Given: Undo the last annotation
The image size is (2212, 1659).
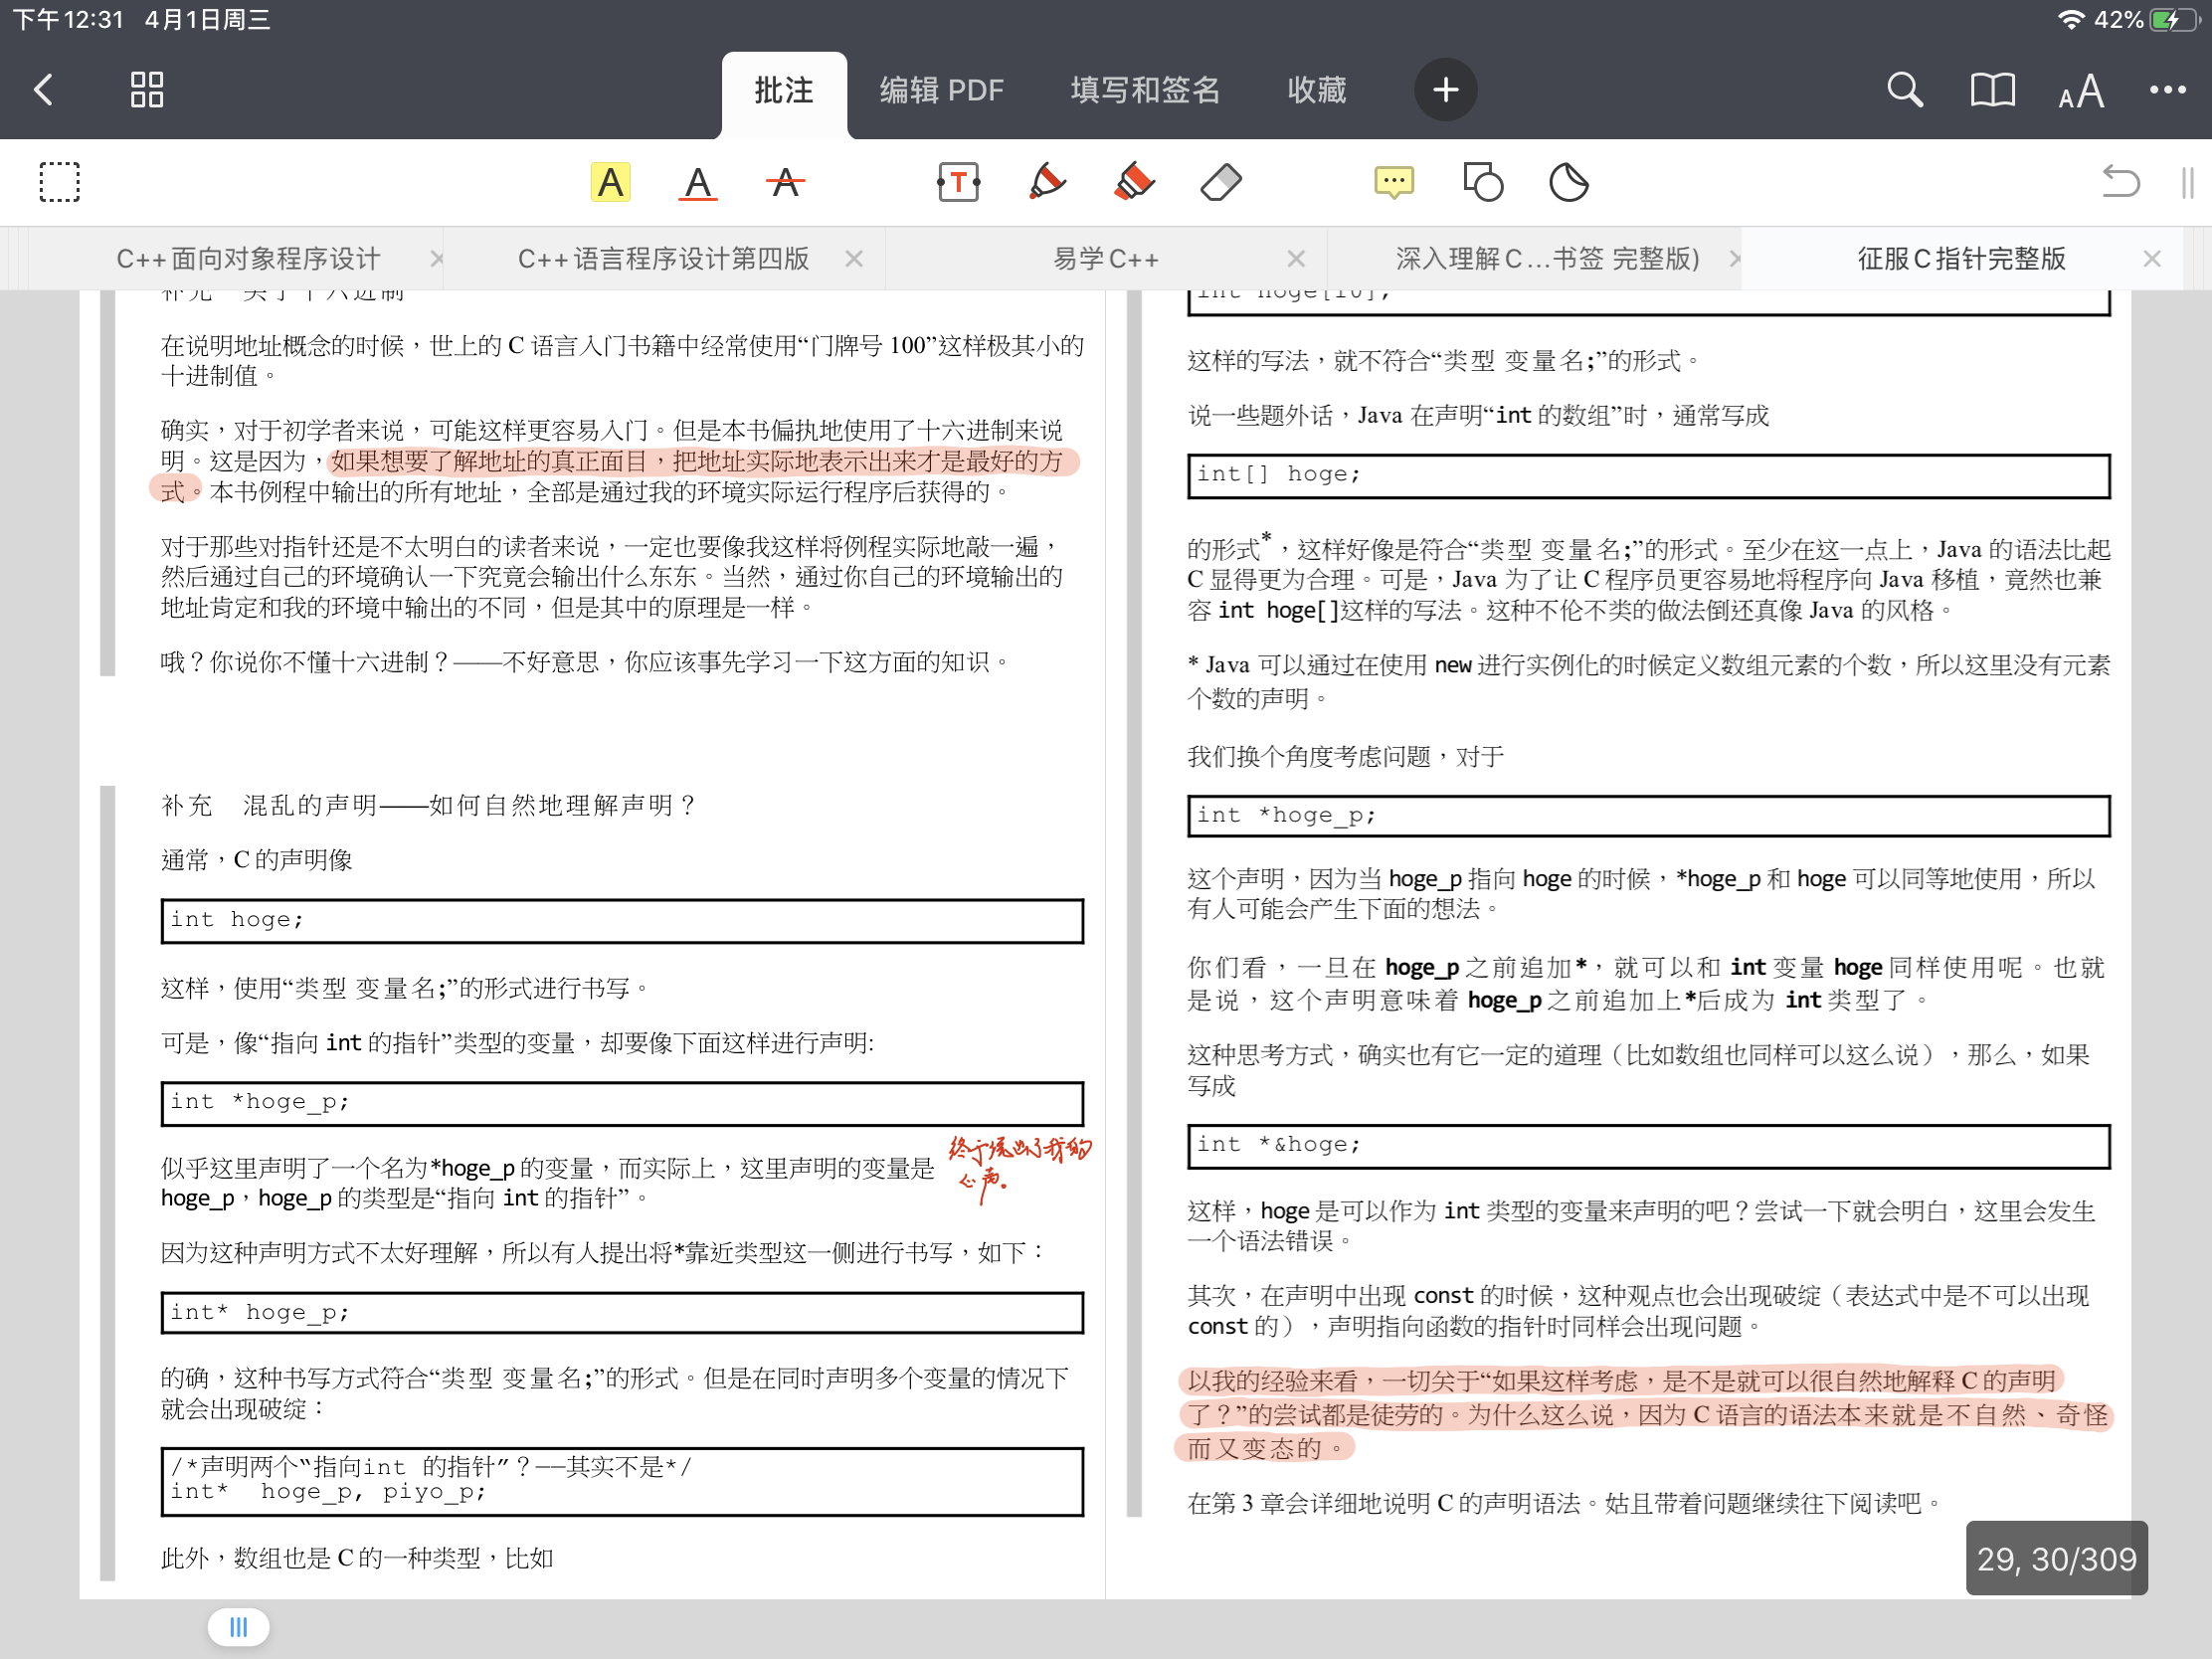Looking at the screenshot, I should tap(2120, 183).
